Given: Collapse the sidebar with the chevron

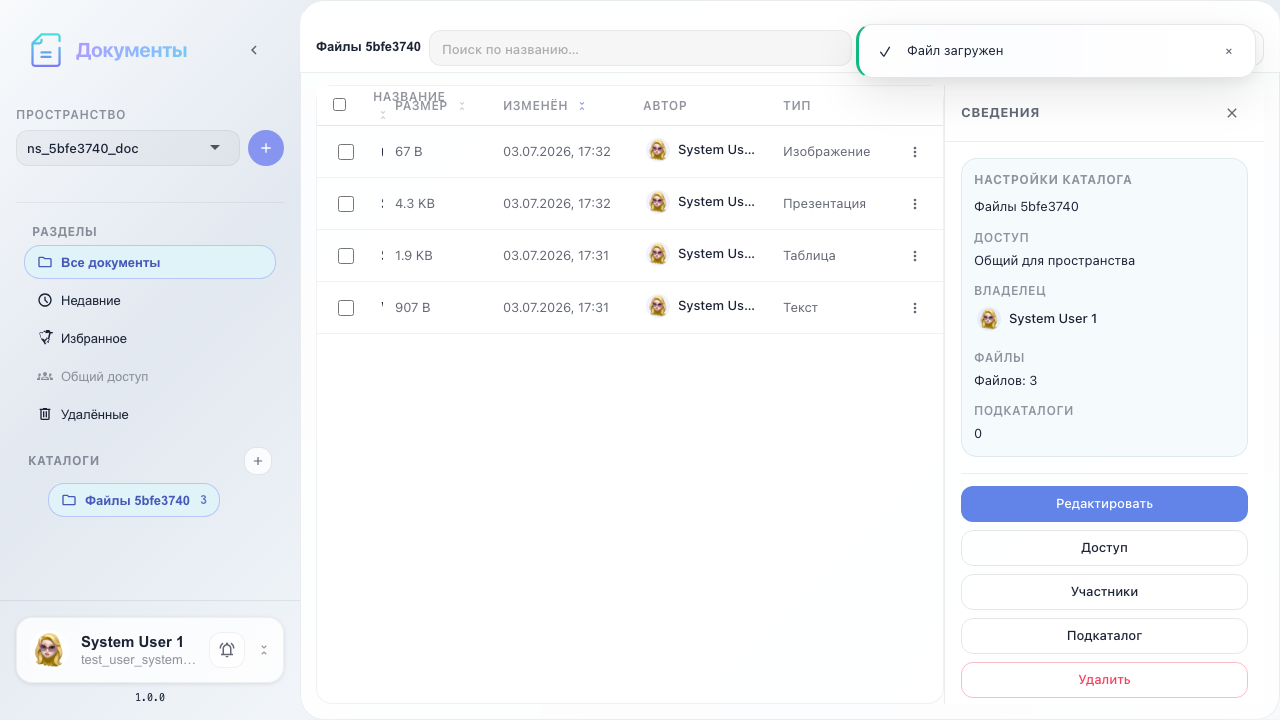Looking at the screenshot, I should [254, 50].
